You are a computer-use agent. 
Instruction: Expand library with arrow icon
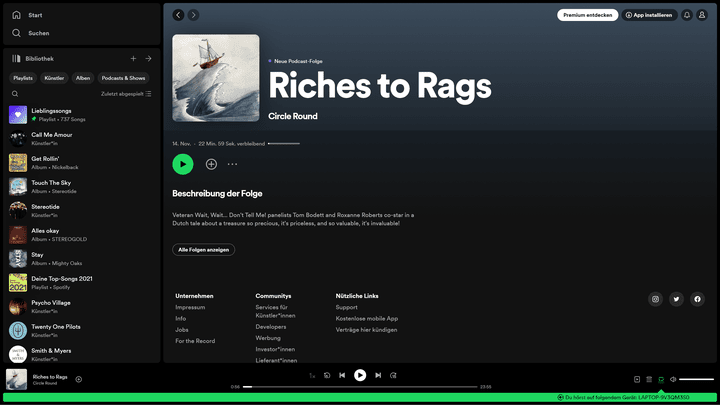(148, 59)
